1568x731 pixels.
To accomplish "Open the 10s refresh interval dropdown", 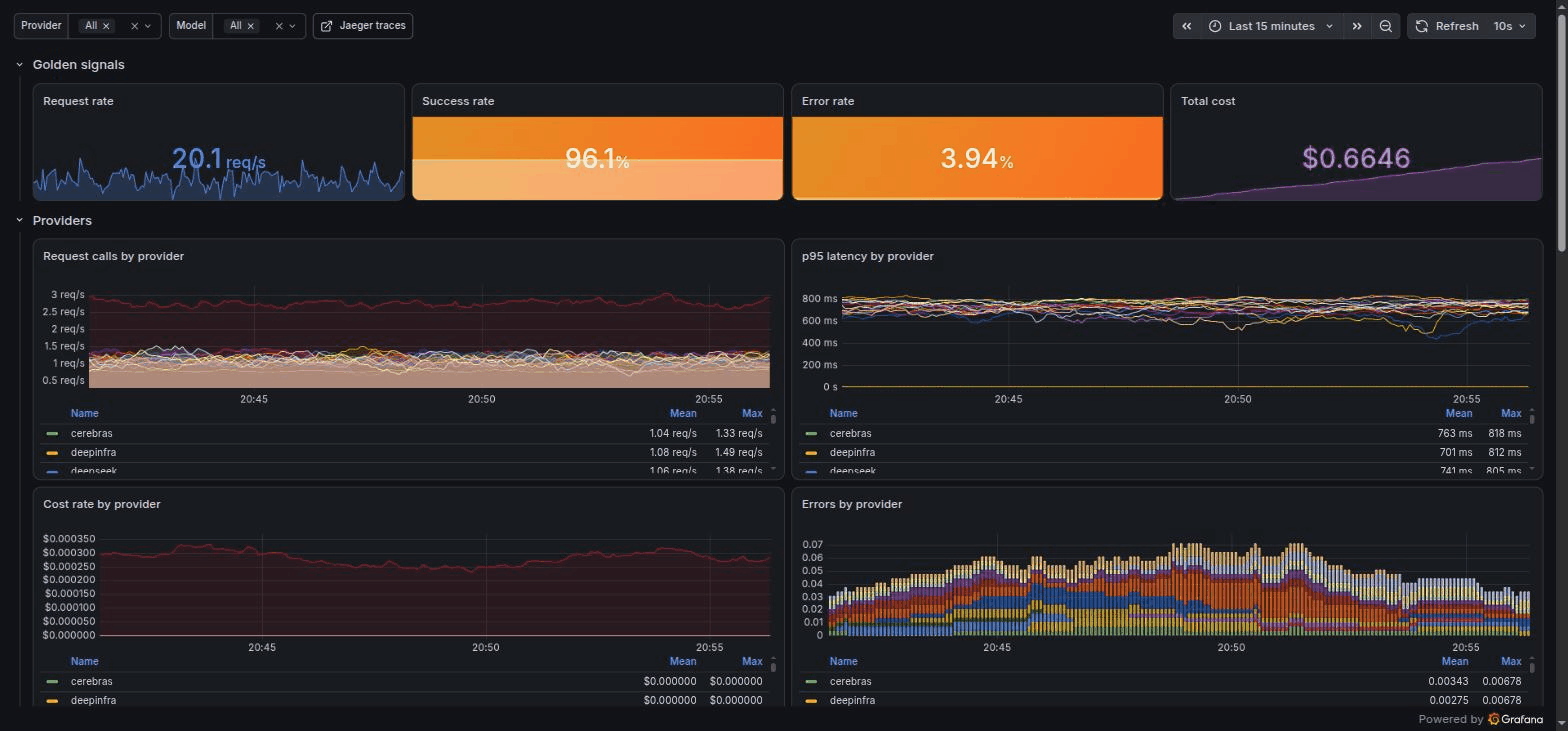I will [x=1510, y=26].
